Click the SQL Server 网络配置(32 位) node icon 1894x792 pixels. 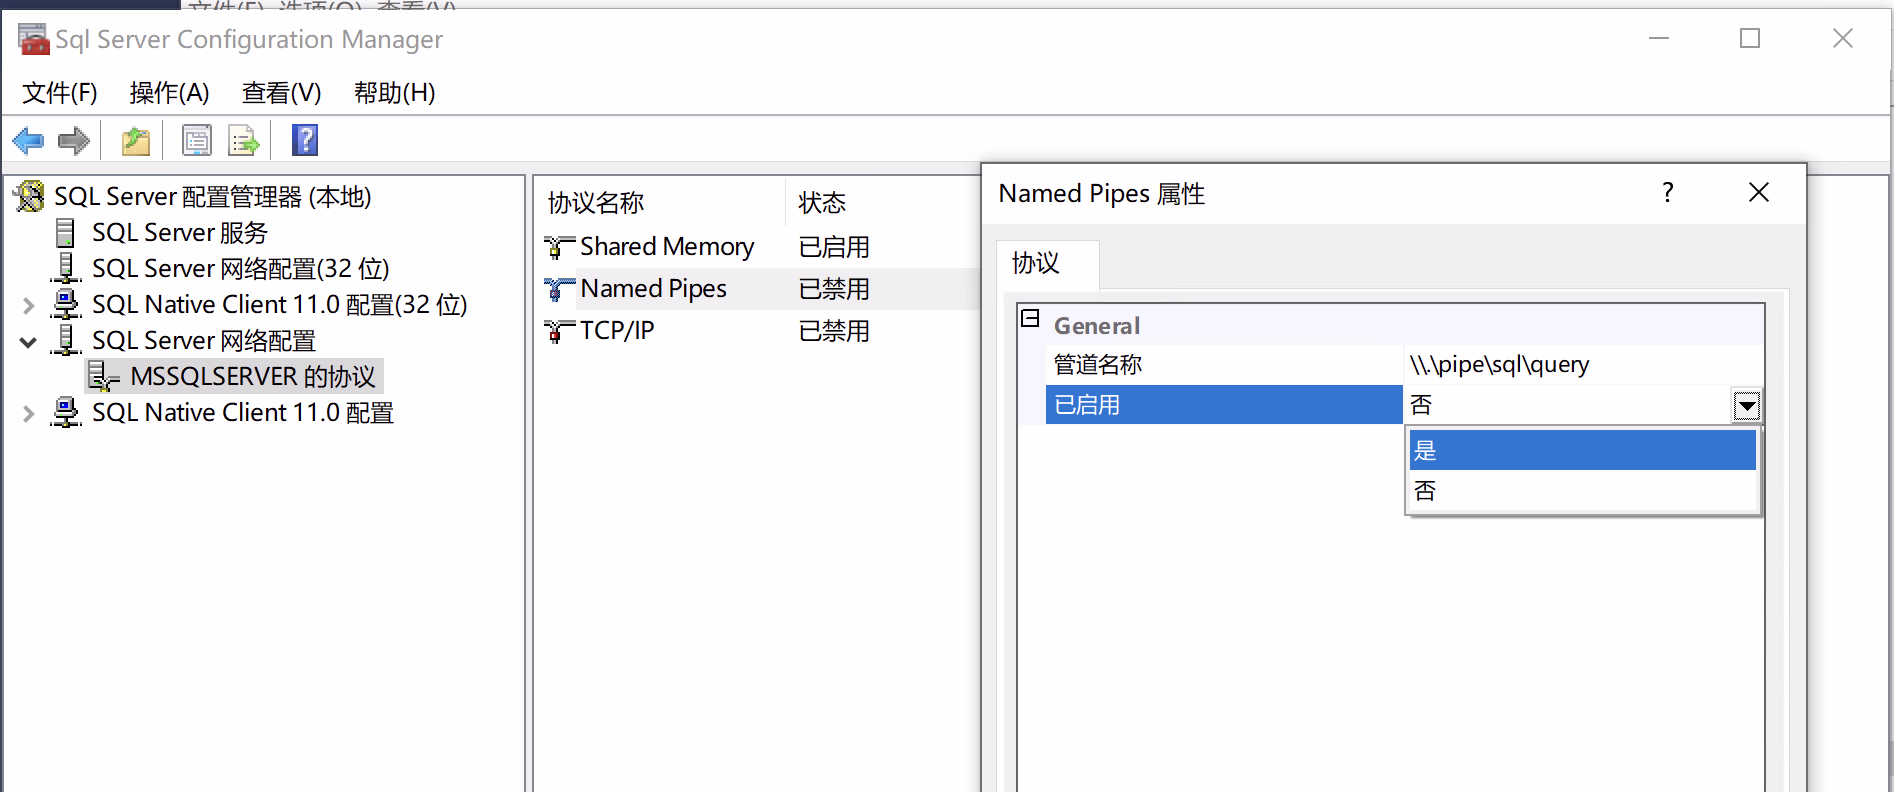(66, 268)
